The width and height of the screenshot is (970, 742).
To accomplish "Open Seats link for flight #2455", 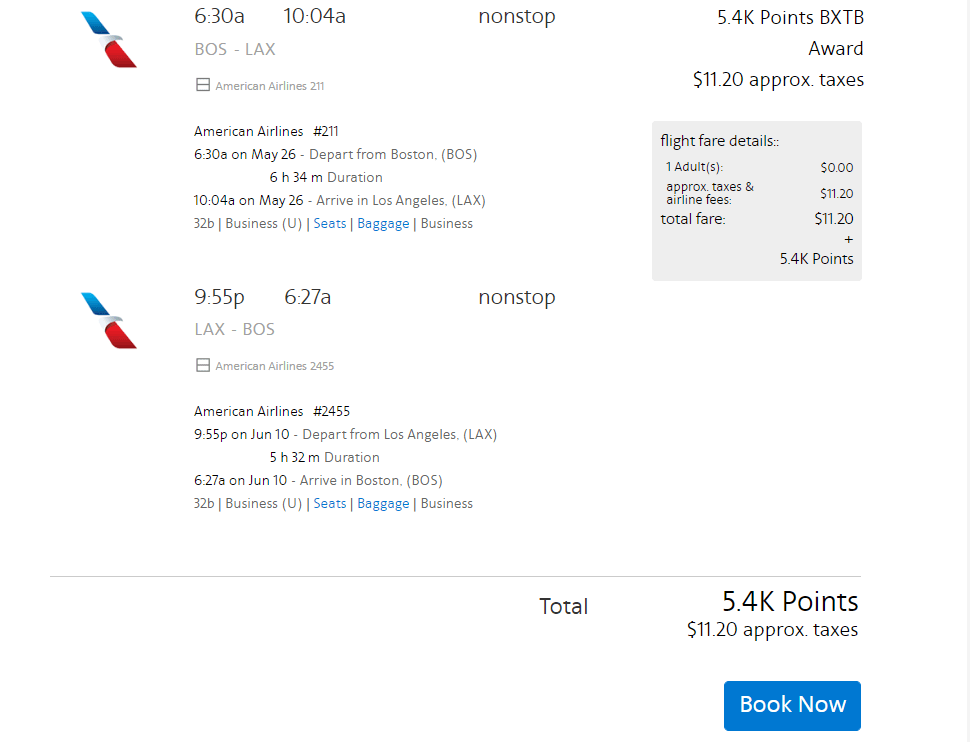I will pyautogui.click(x=330, y=504).
